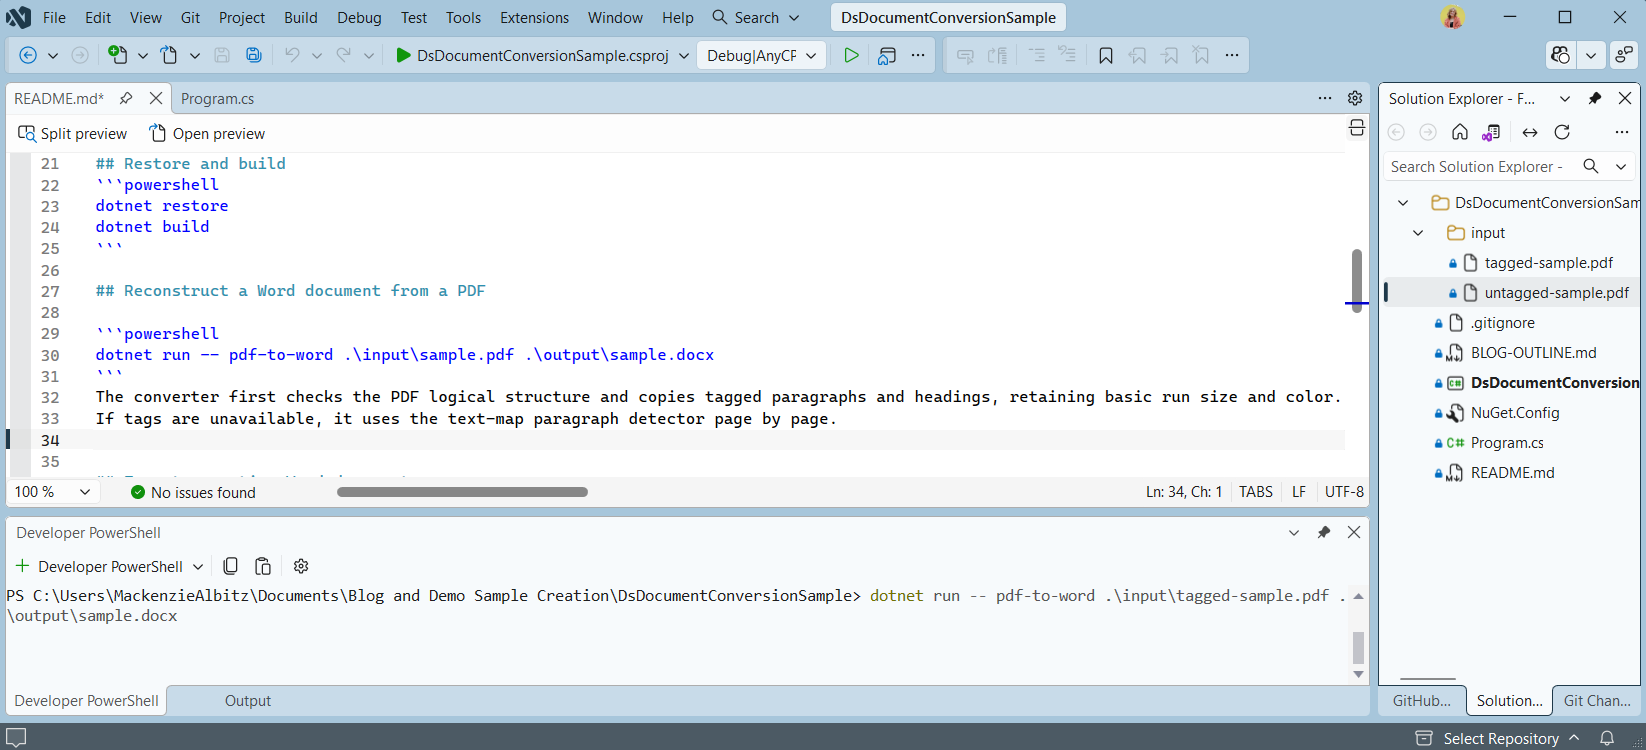Screen dimensions: 1646x750
Task: Click the terminal vertical scrollbar thumb
Action: point(1358,647)
